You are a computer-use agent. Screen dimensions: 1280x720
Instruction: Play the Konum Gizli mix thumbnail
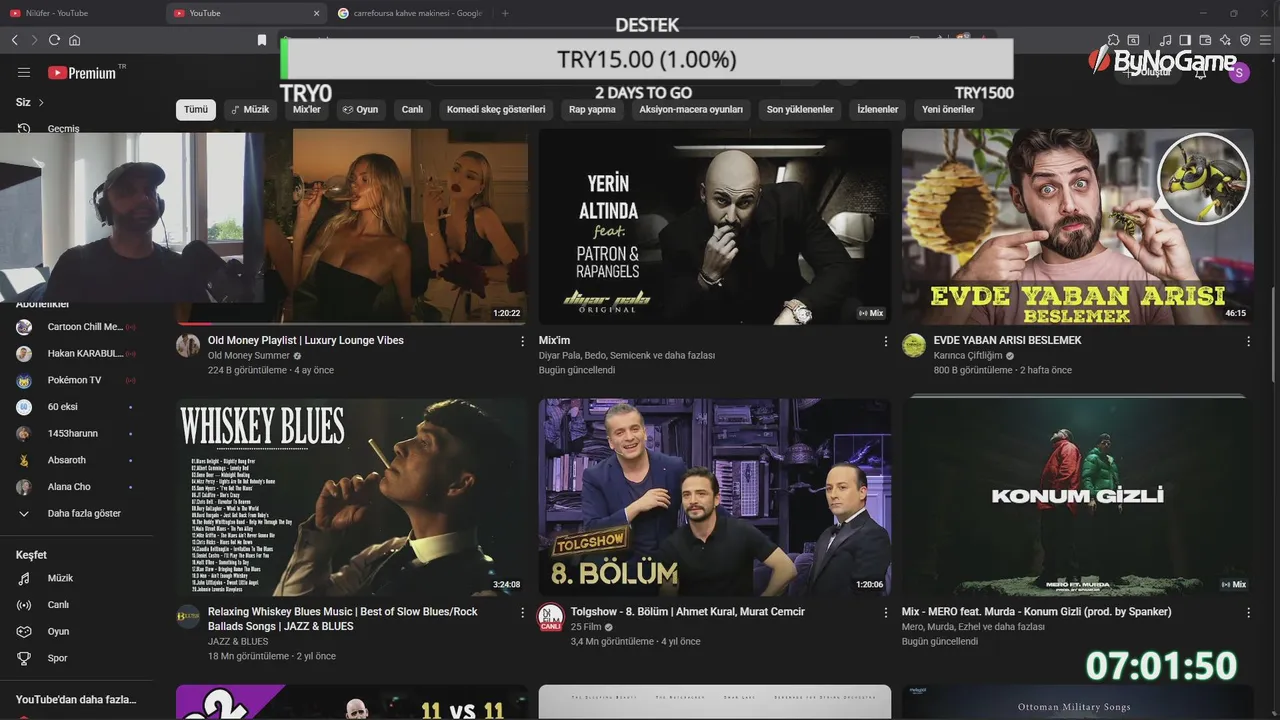coord(1078,497)
